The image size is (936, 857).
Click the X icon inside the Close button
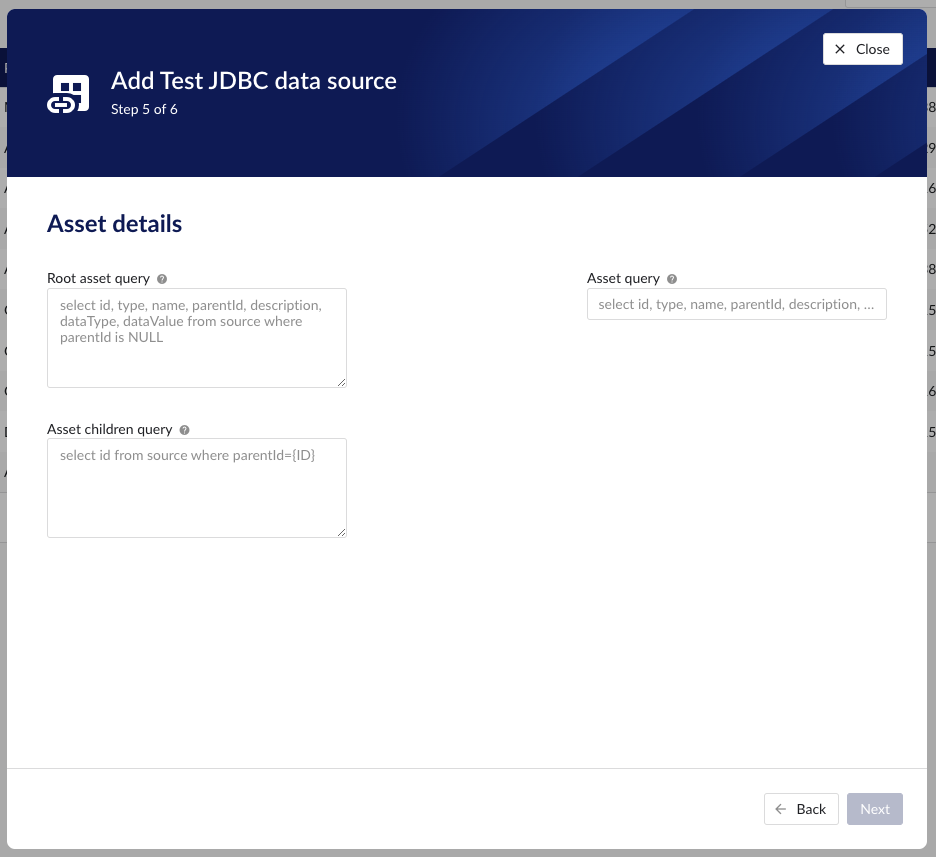click(x=842, y=48)
